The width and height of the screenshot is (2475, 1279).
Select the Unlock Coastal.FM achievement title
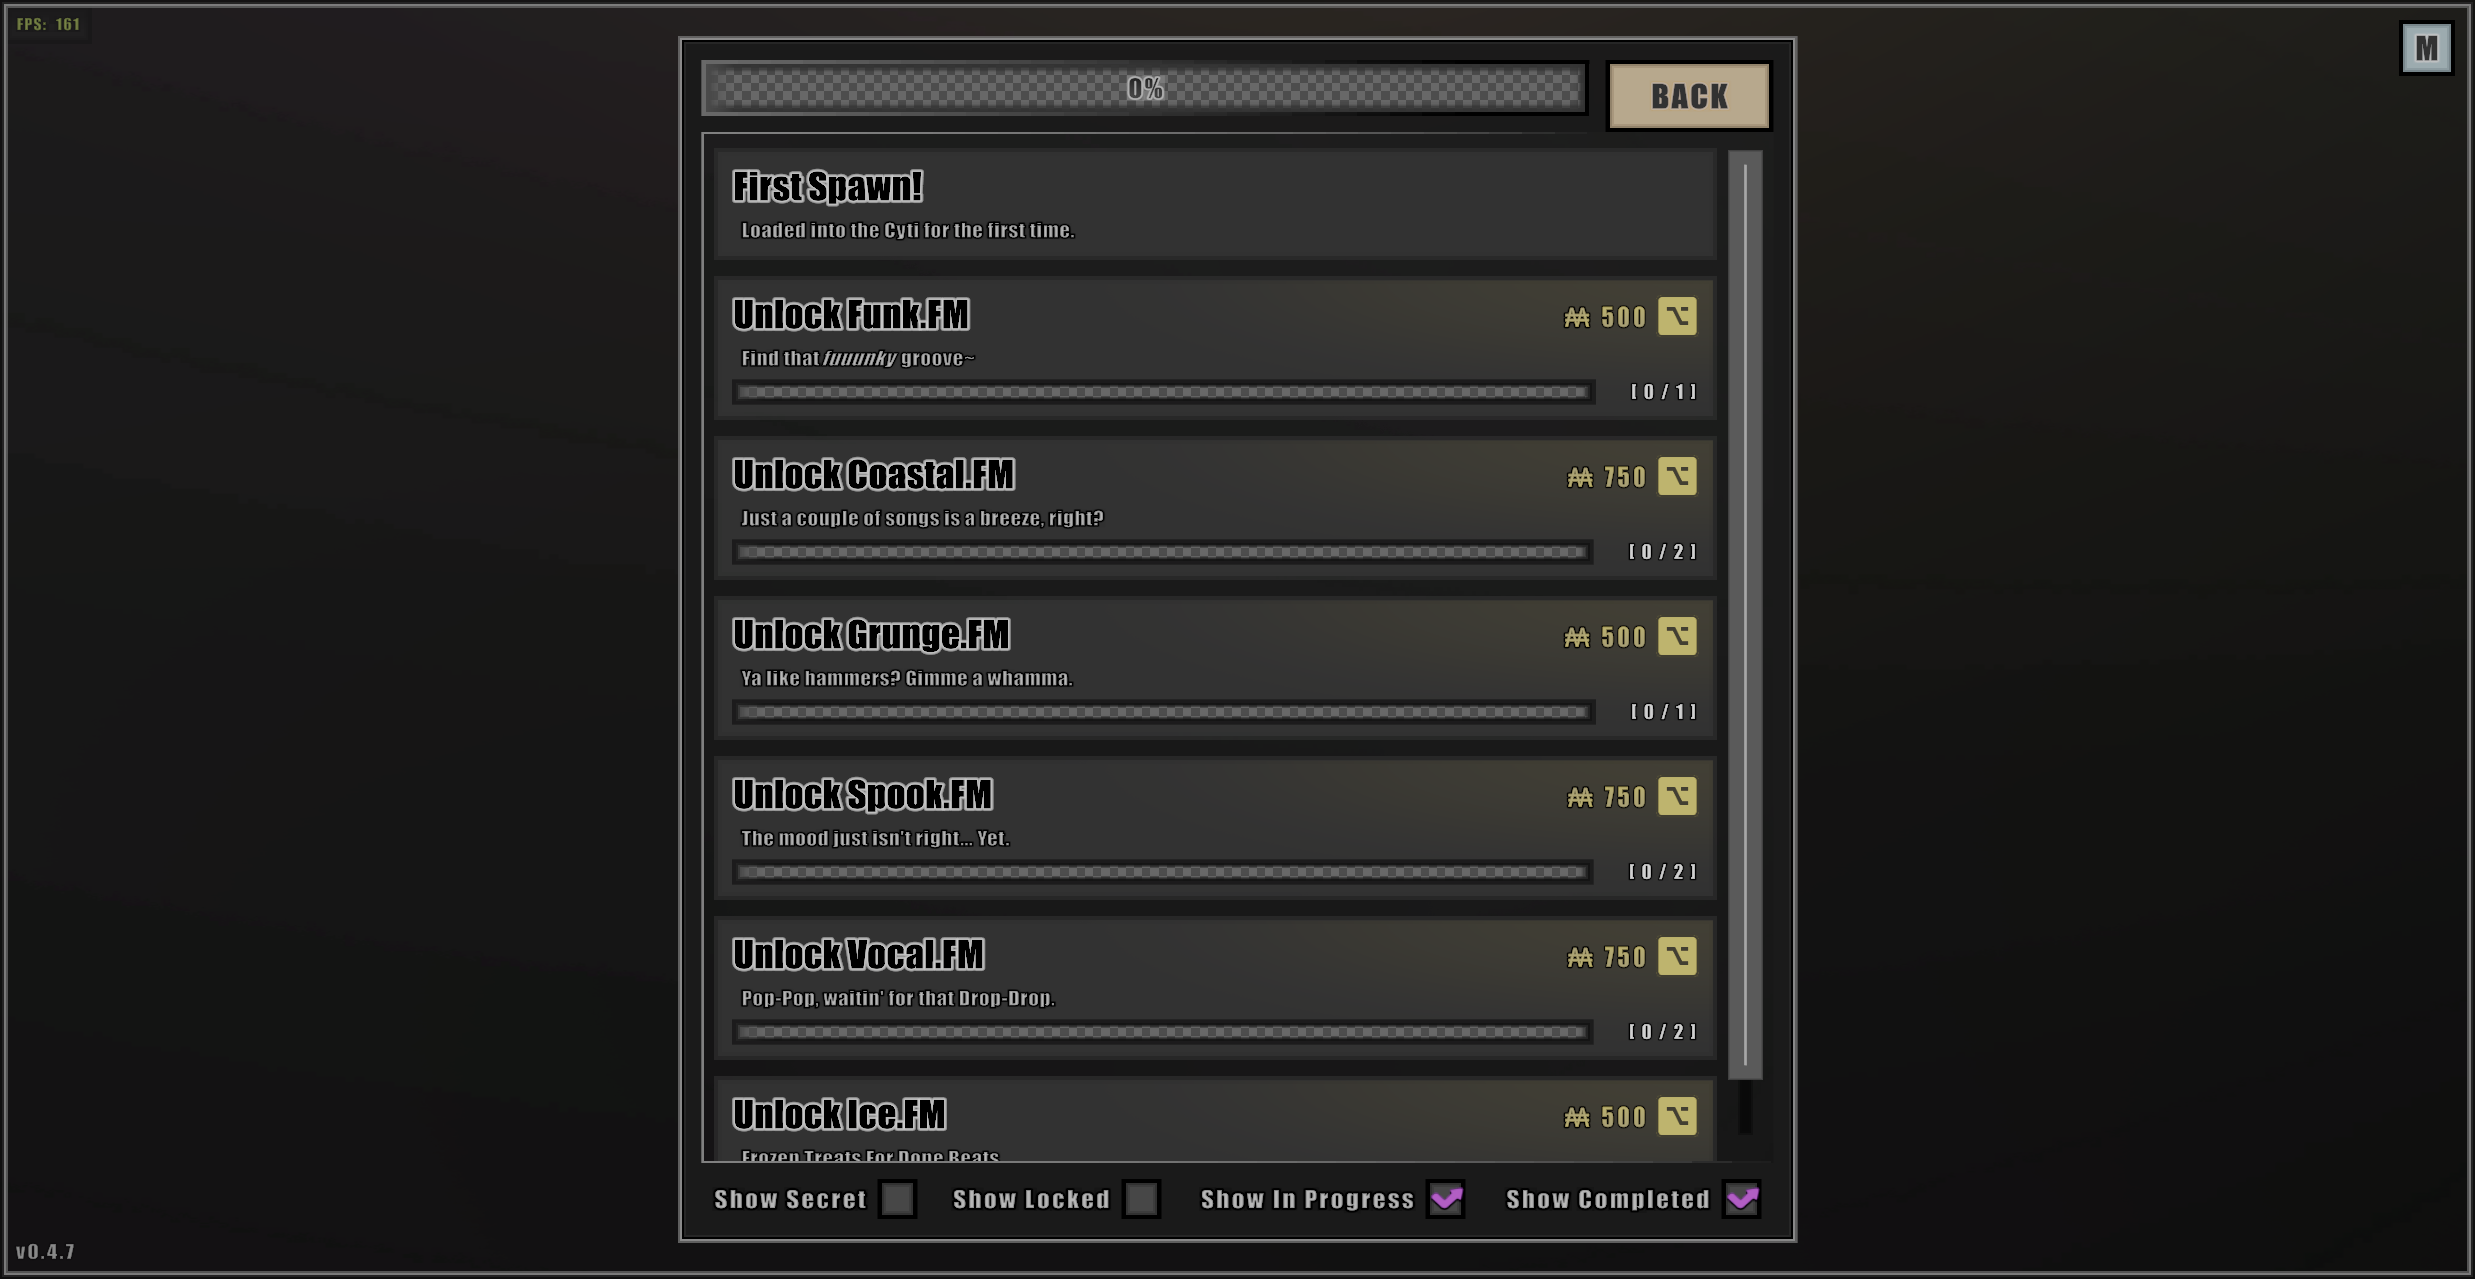(x=873, y=475)
